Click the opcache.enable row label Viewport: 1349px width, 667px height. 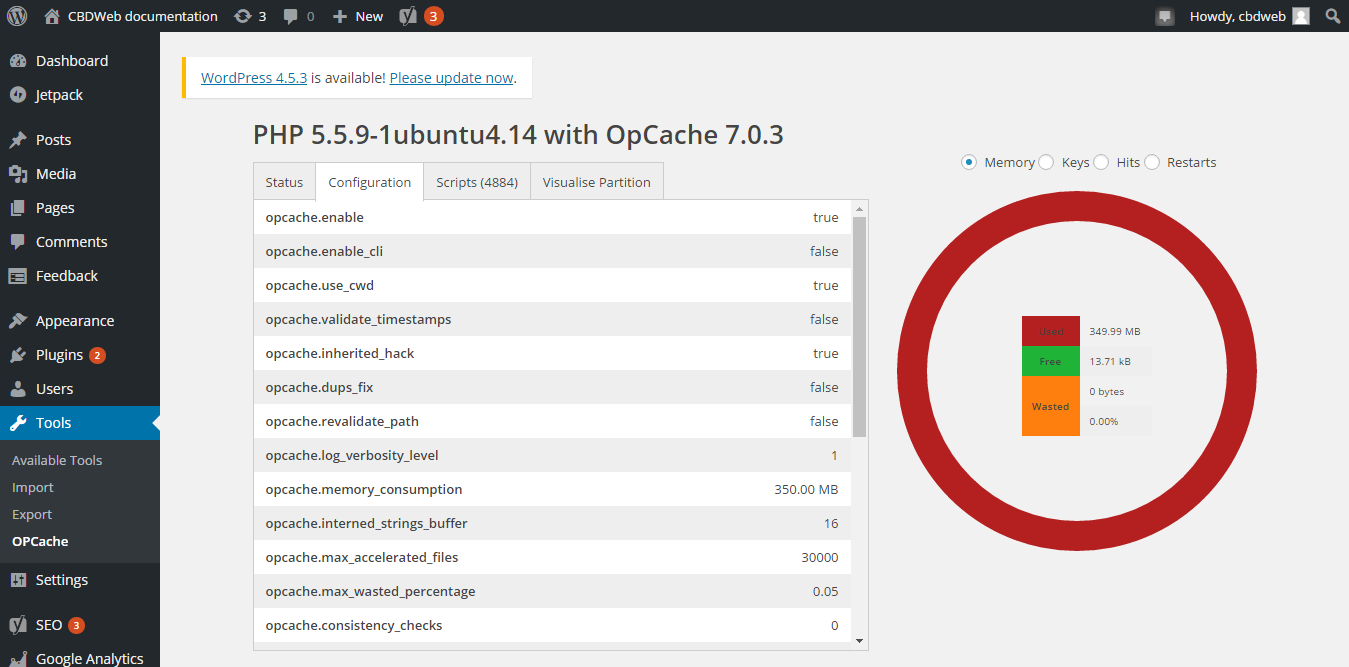pyautogui.click(x=315, y=217)
